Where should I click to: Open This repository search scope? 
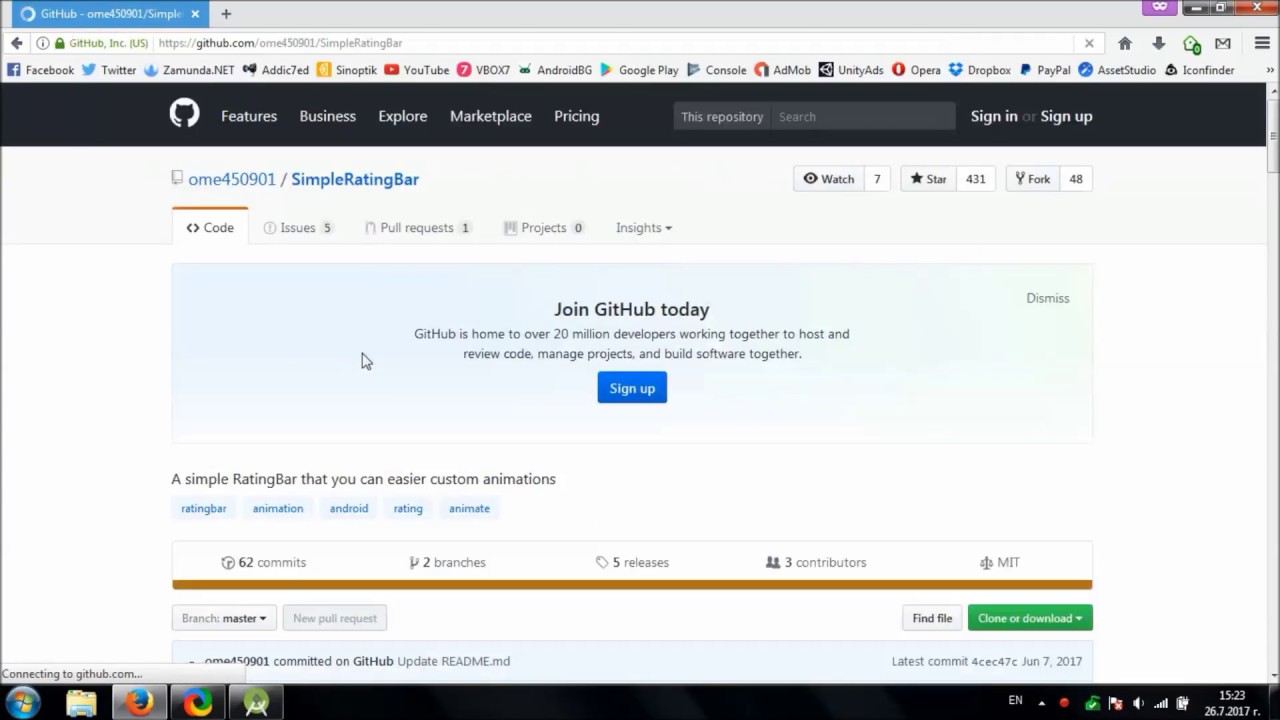pyautogui.click(x=722, y=116)
